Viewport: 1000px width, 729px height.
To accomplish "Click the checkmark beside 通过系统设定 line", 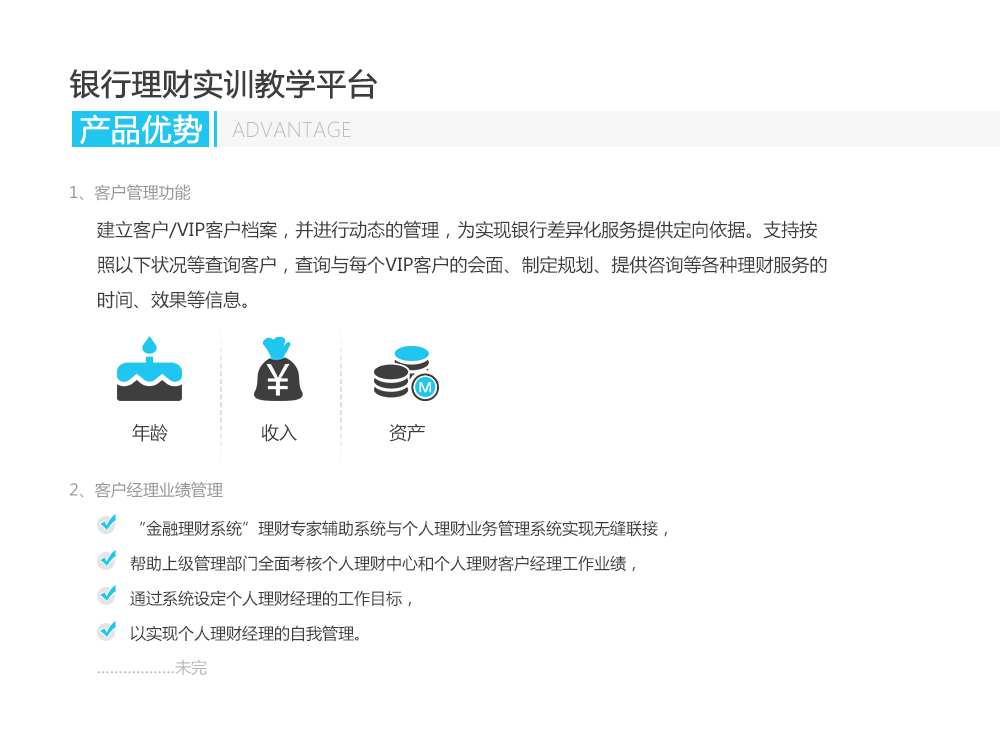I will tap(107, 595).
